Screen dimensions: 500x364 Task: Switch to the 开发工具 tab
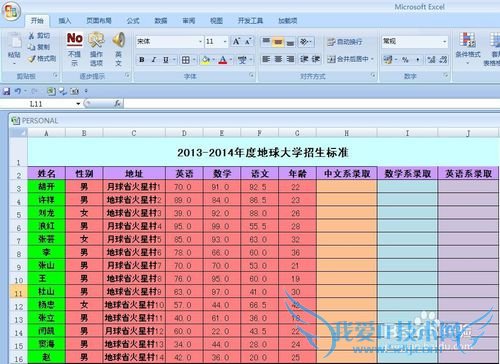[x=250, y=21]
